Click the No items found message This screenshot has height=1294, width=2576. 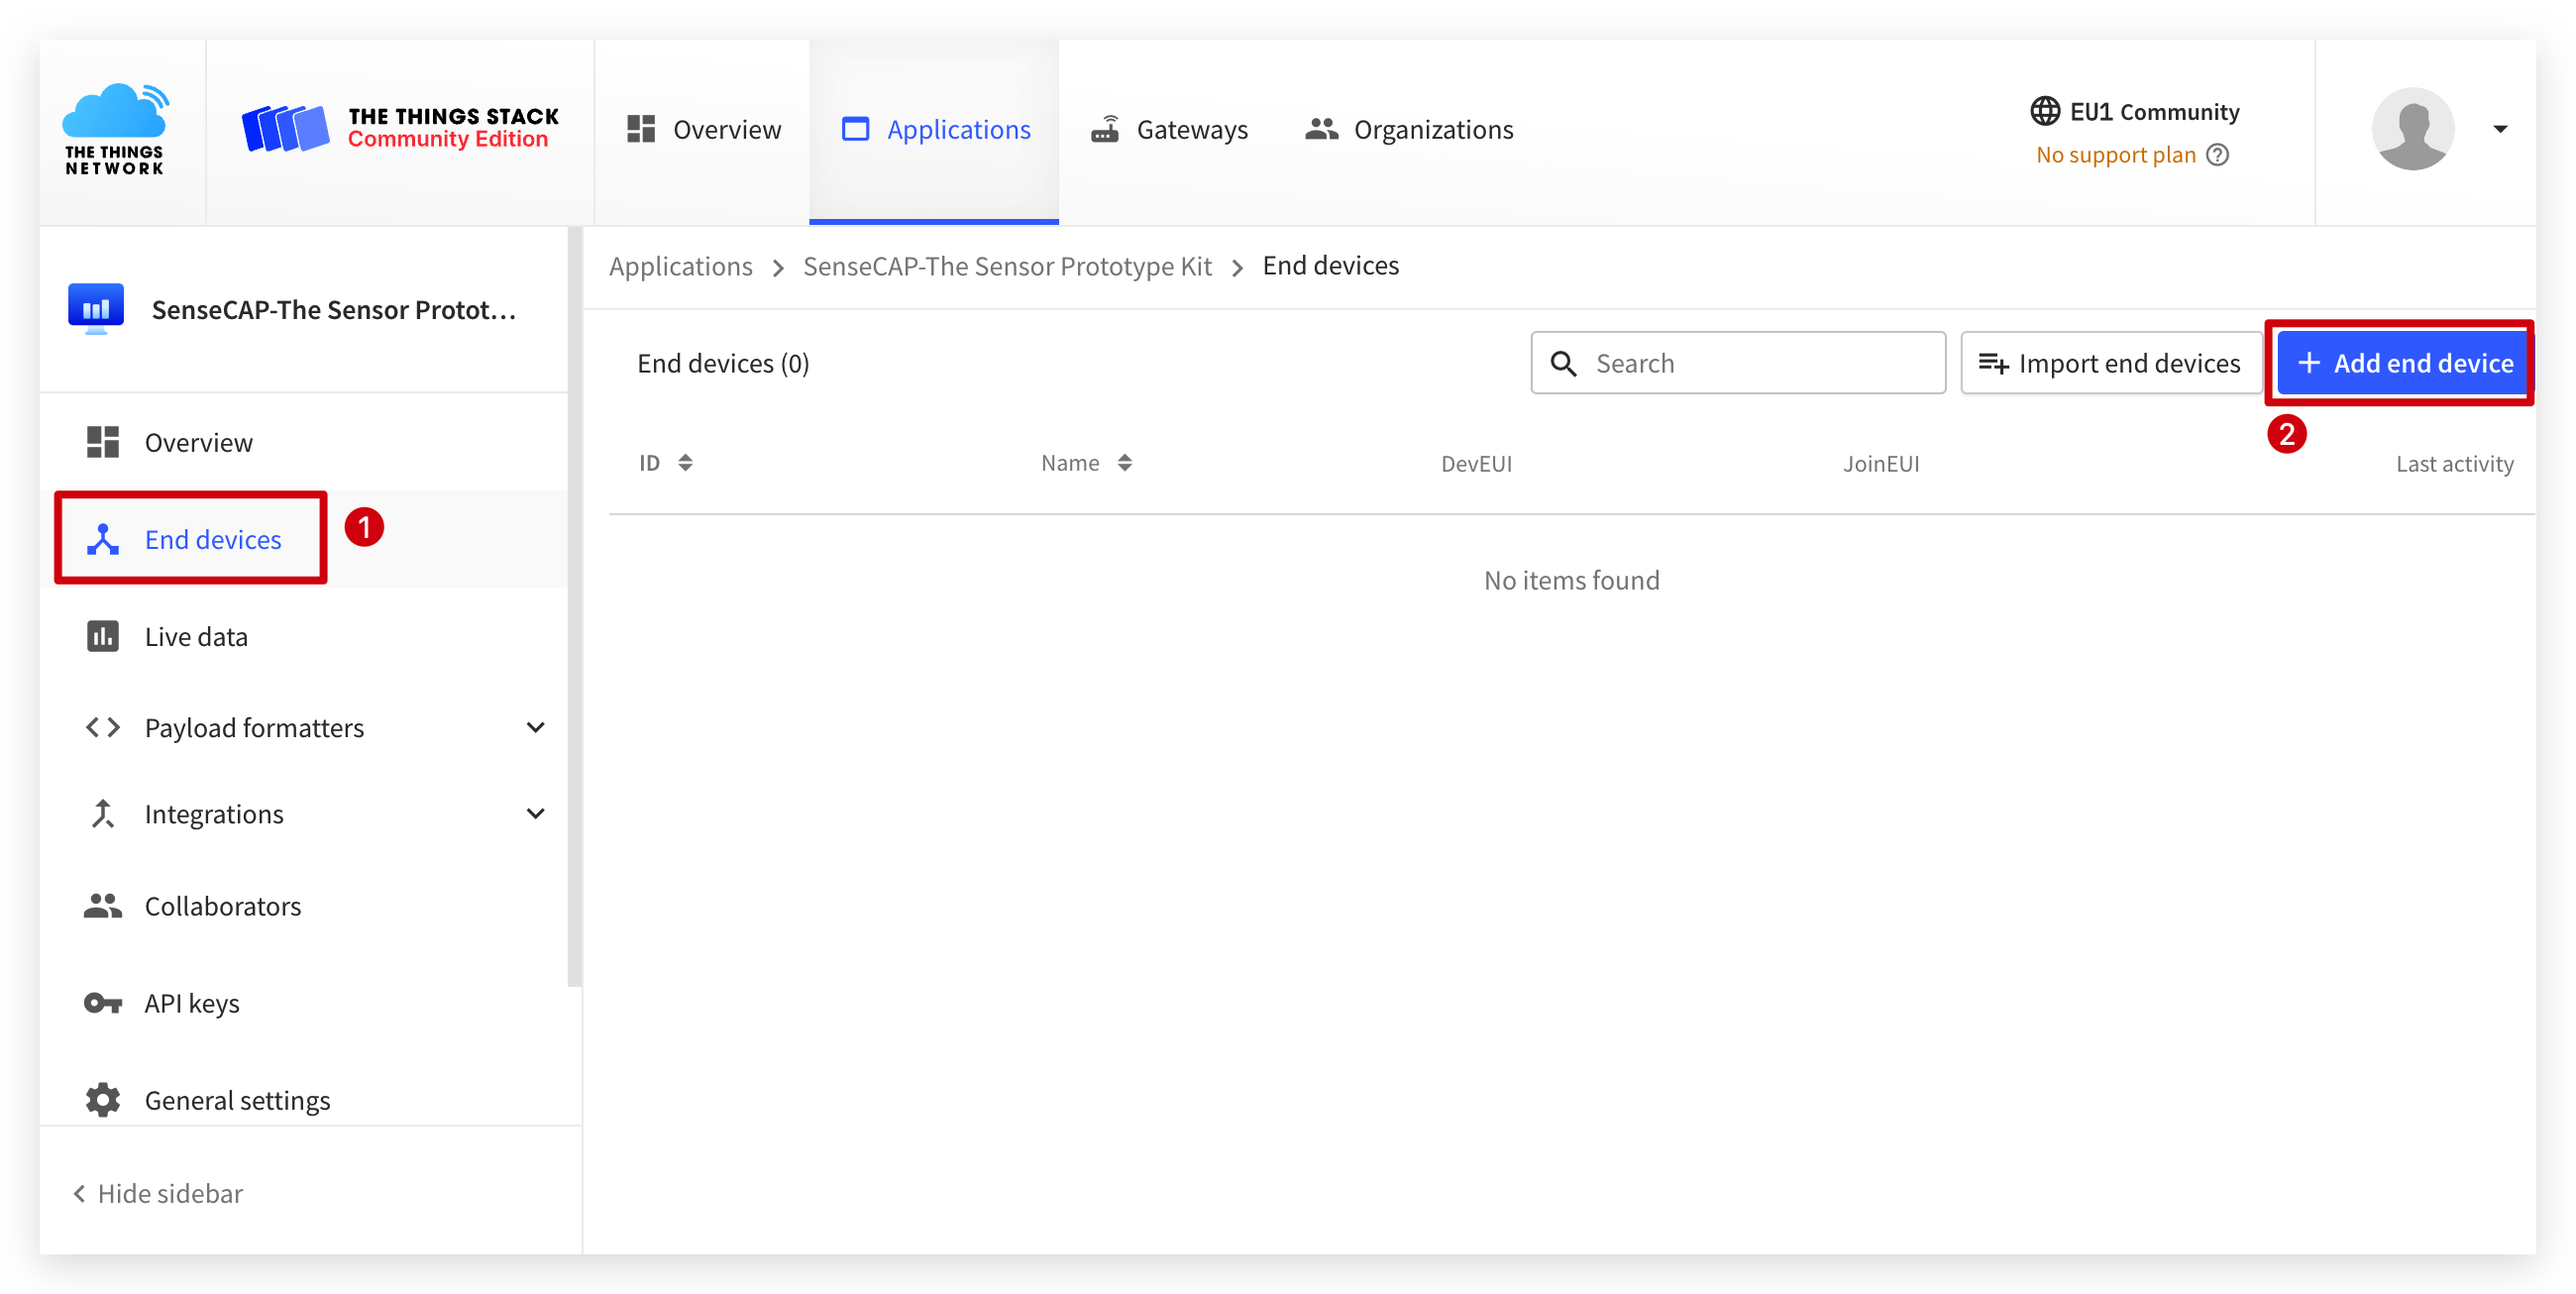pos(1571,580)
